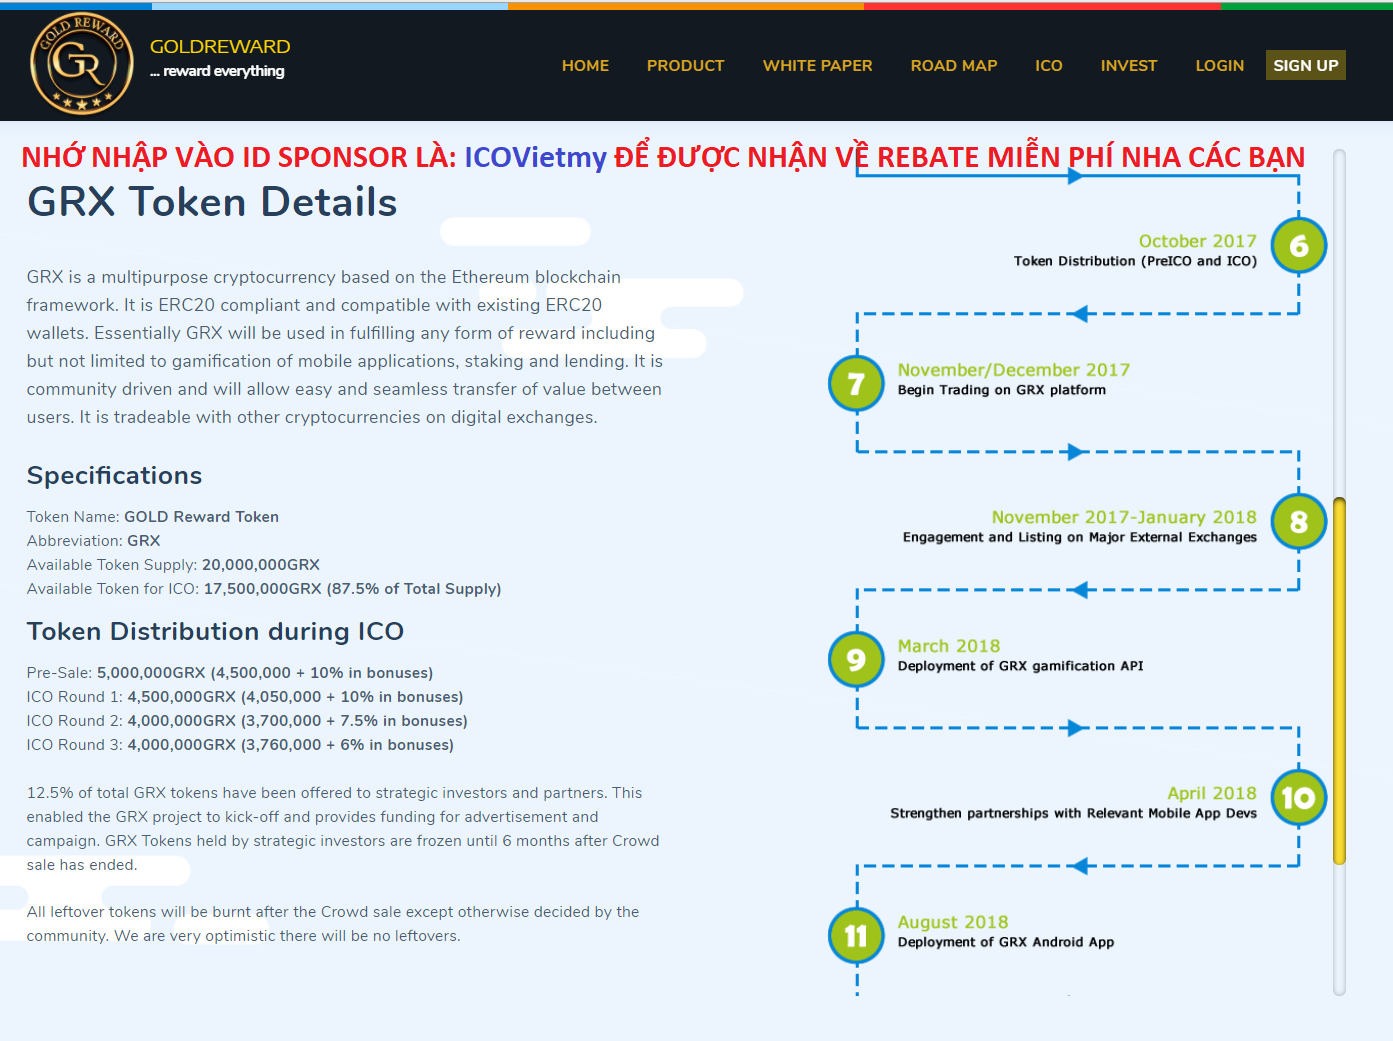
Task: Select roadmap milestone number 9
Action: pyautogui.click(x=856, y=660)
